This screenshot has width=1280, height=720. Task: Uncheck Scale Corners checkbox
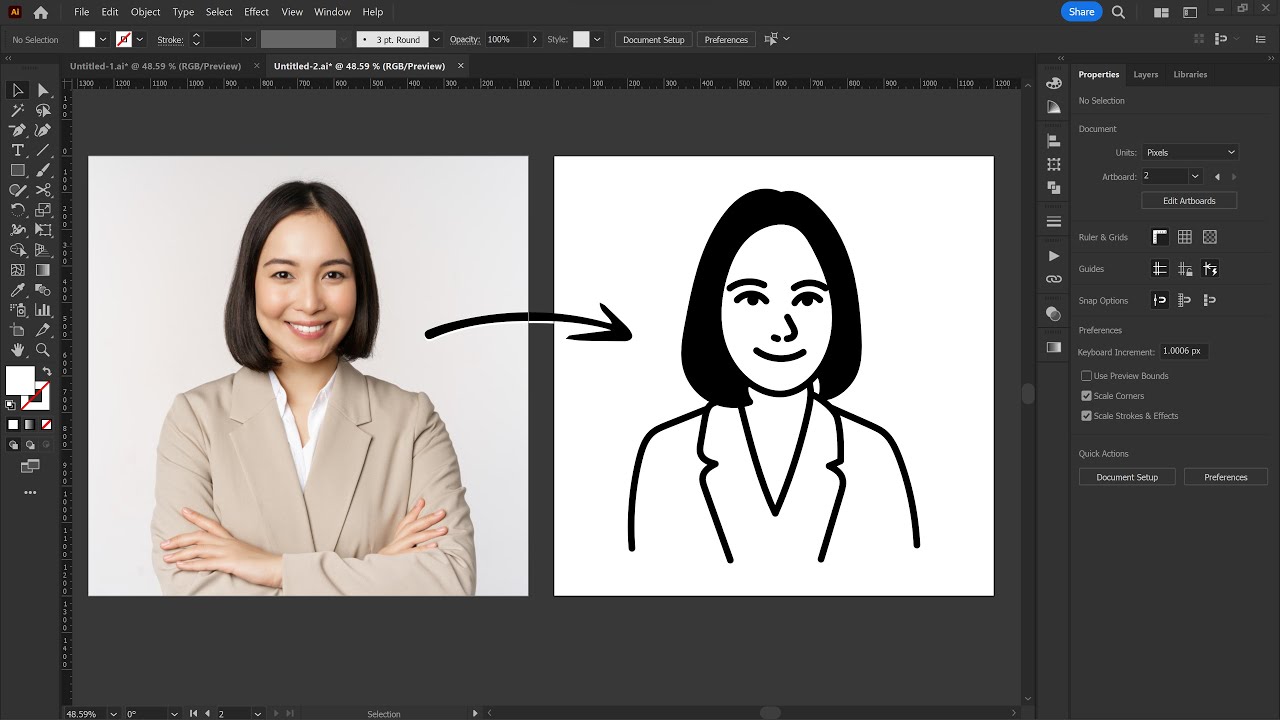click(1086, 396)
